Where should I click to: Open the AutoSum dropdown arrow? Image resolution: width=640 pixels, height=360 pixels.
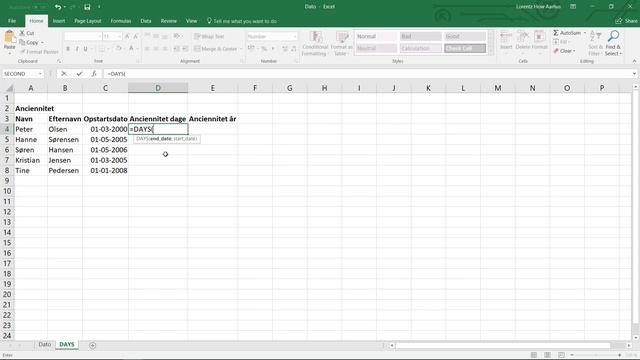click(584, 33)
